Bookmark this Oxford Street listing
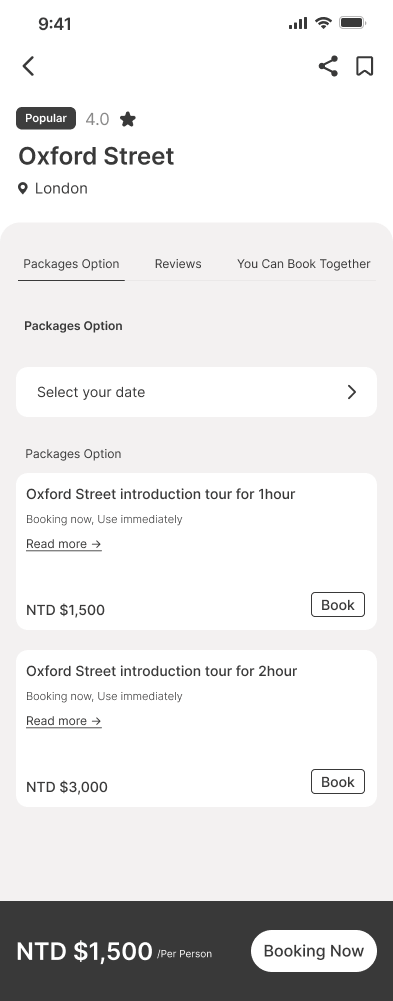 [364, 66]
